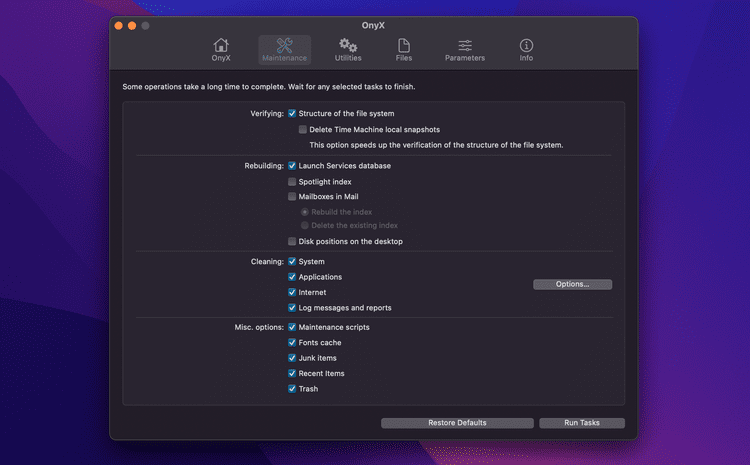This screenshot has width=750, height=465.
Task: Uncheck Maintenance scripts option
Action: coord(292,327)
